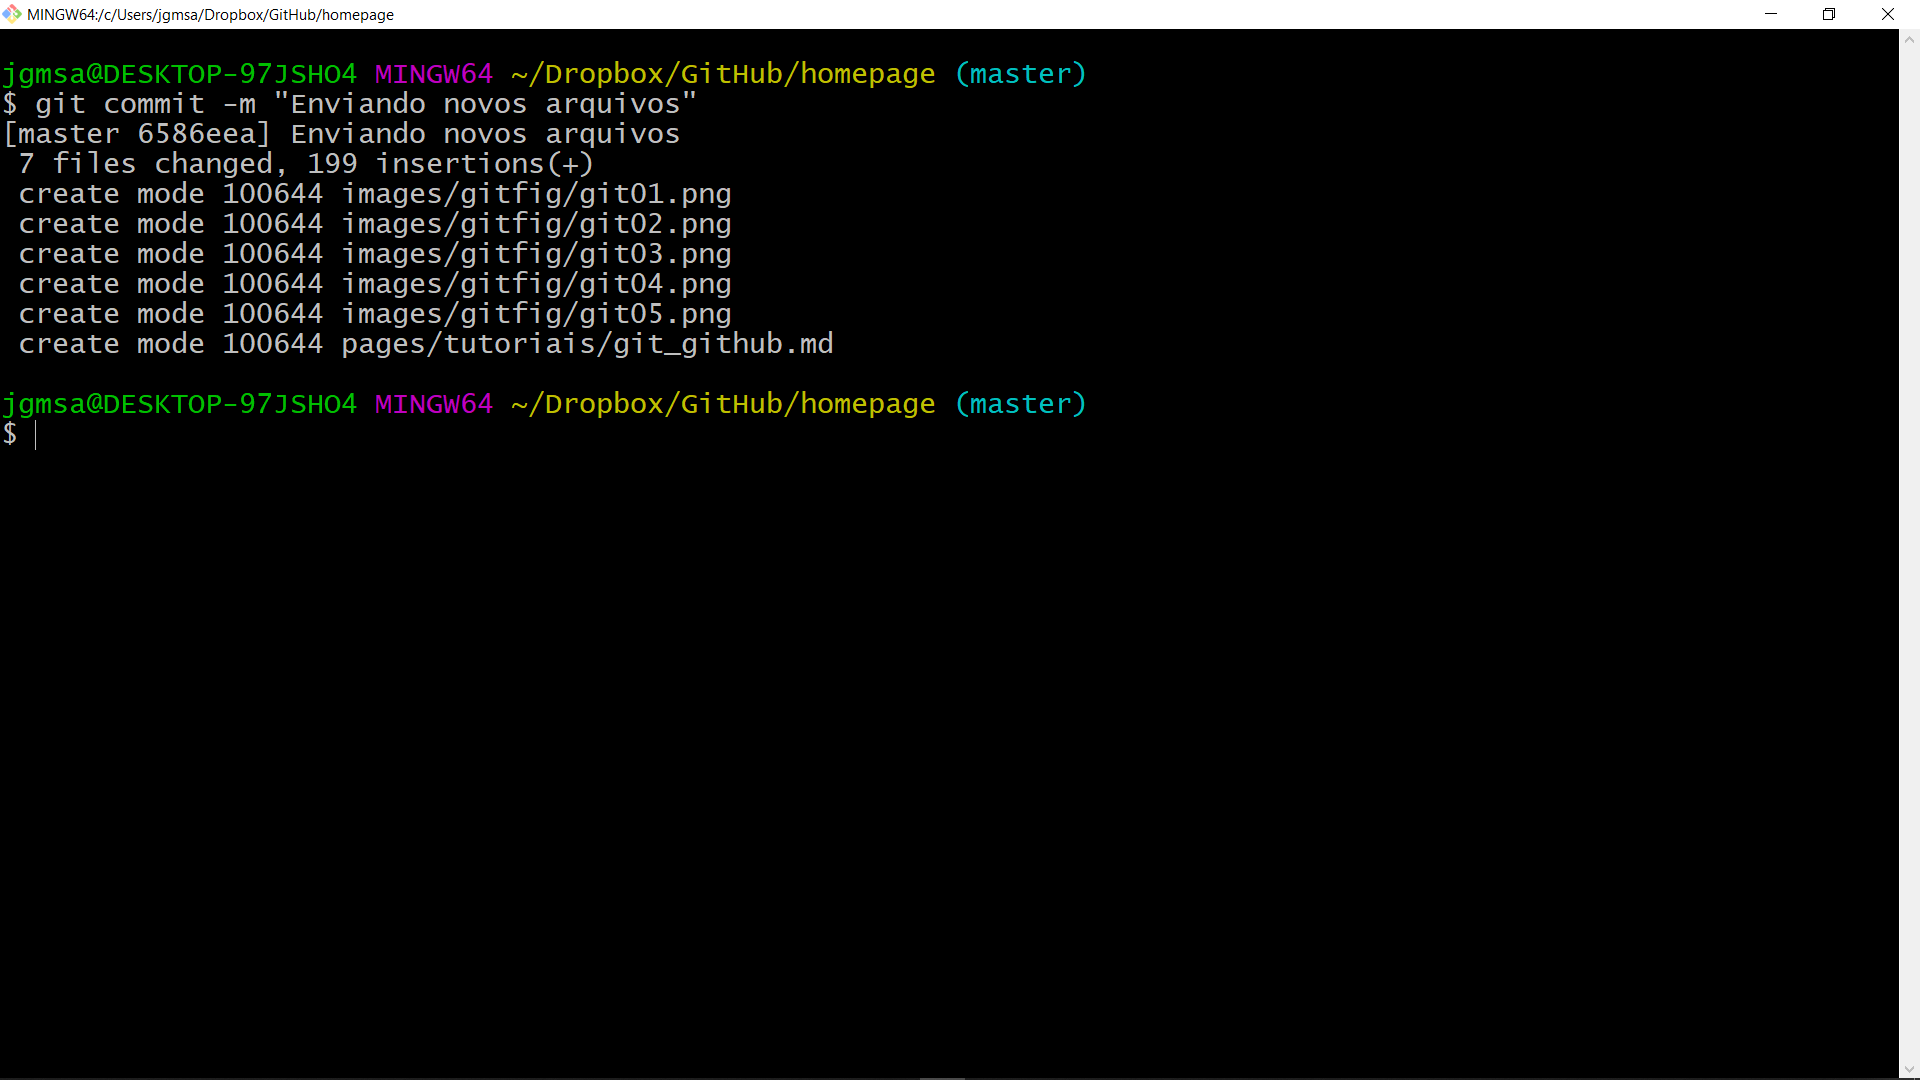Click the top prompt's MINGW64 label
1920x1080 pixels.
click(434, 74)
